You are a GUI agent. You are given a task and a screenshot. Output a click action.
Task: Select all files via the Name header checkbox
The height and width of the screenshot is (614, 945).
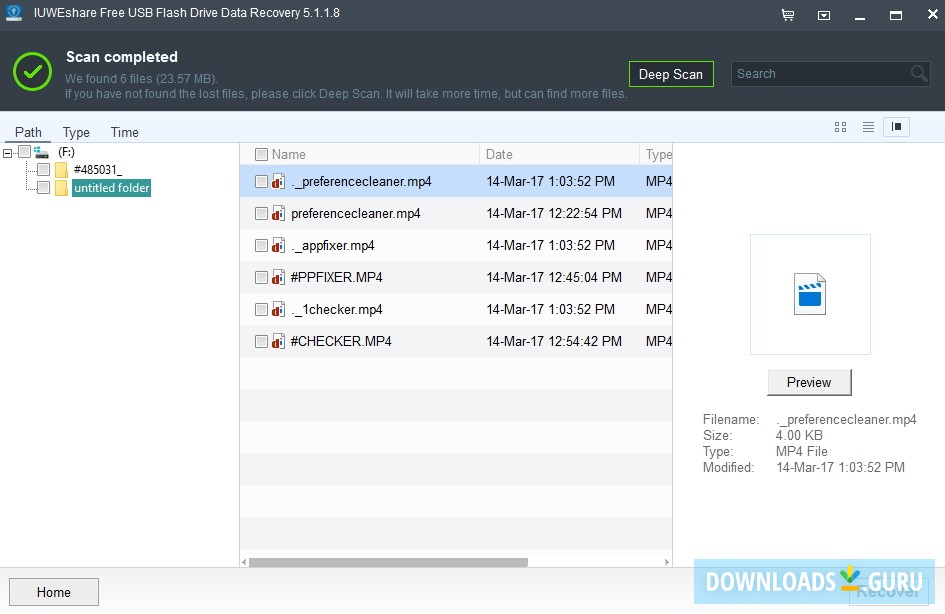(263, 154)
